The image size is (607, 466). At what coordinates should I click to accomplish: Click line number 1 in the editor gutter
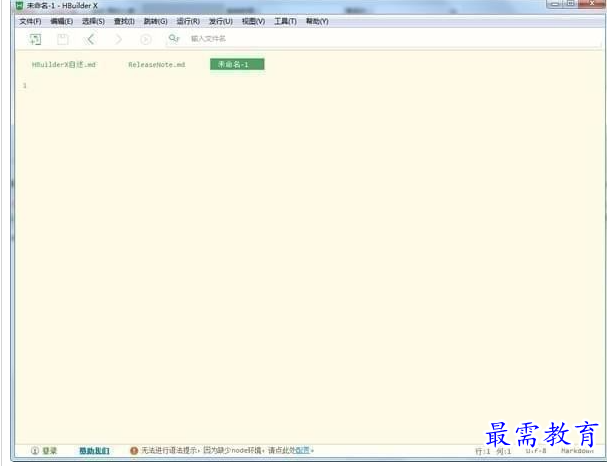(x=25, y=86)
